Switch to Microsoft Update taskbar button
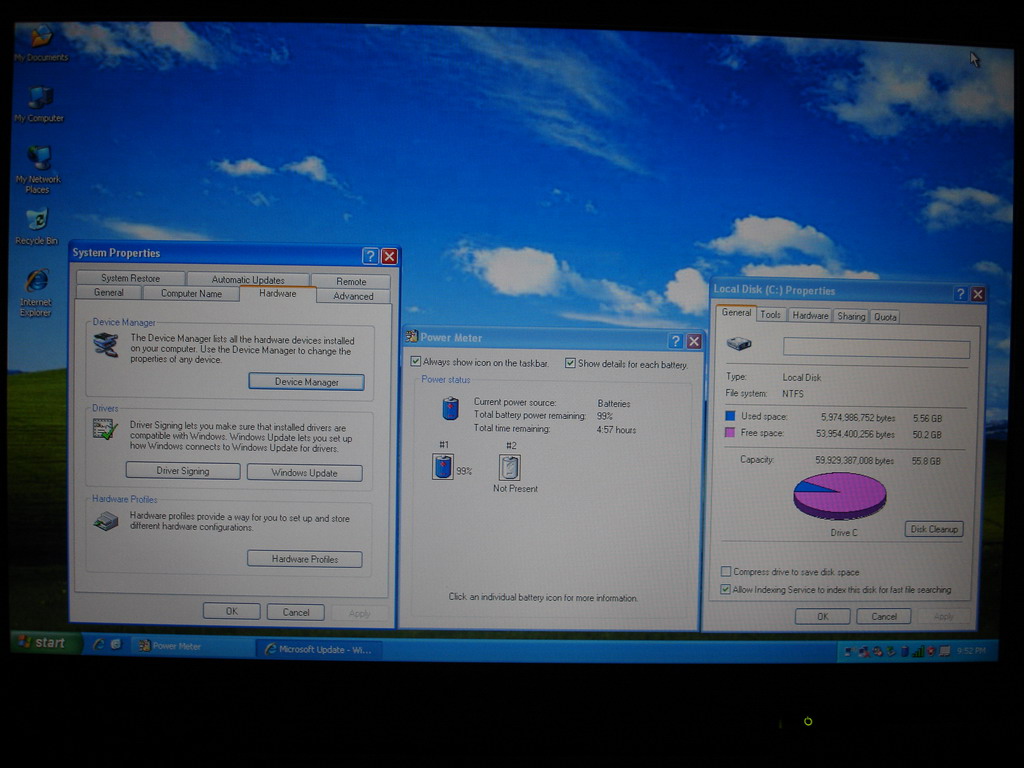 [x=319, y=649]
